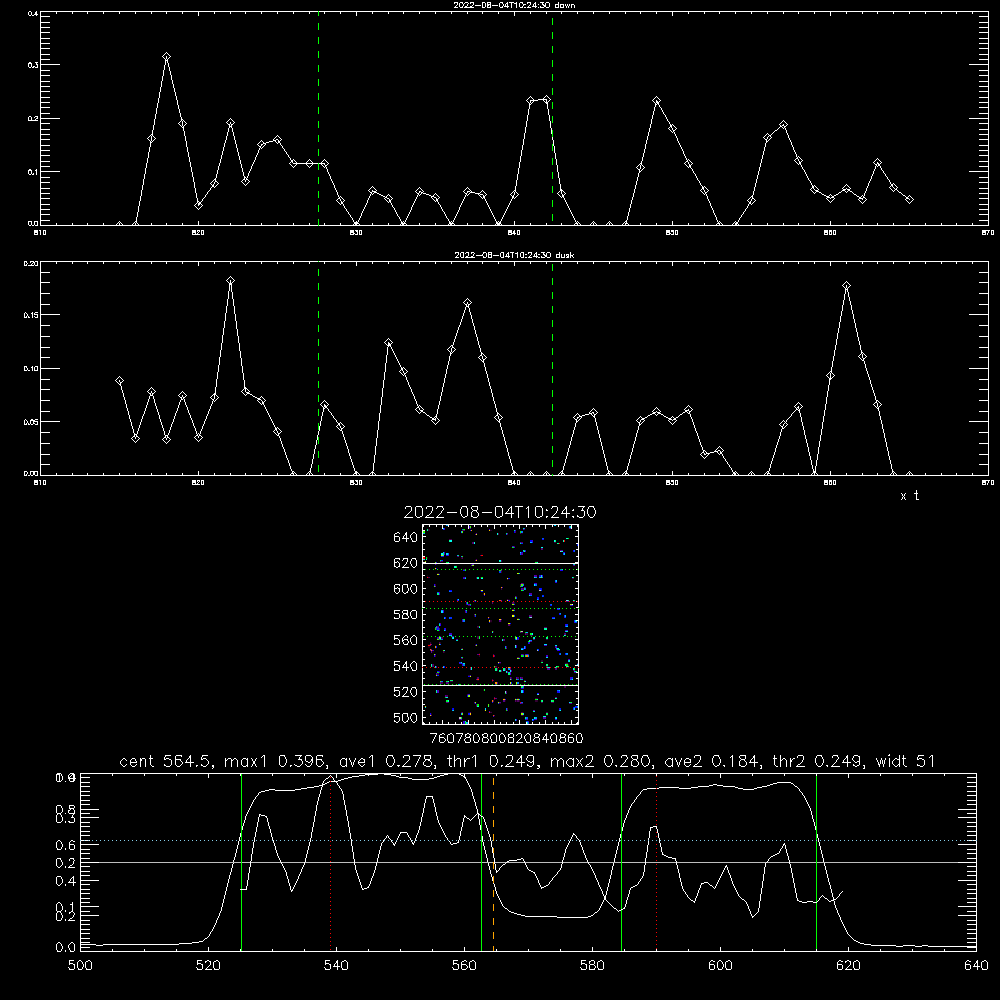
Task: Click the dawn plot x-axis label '820'
Action: coord(198,233)
